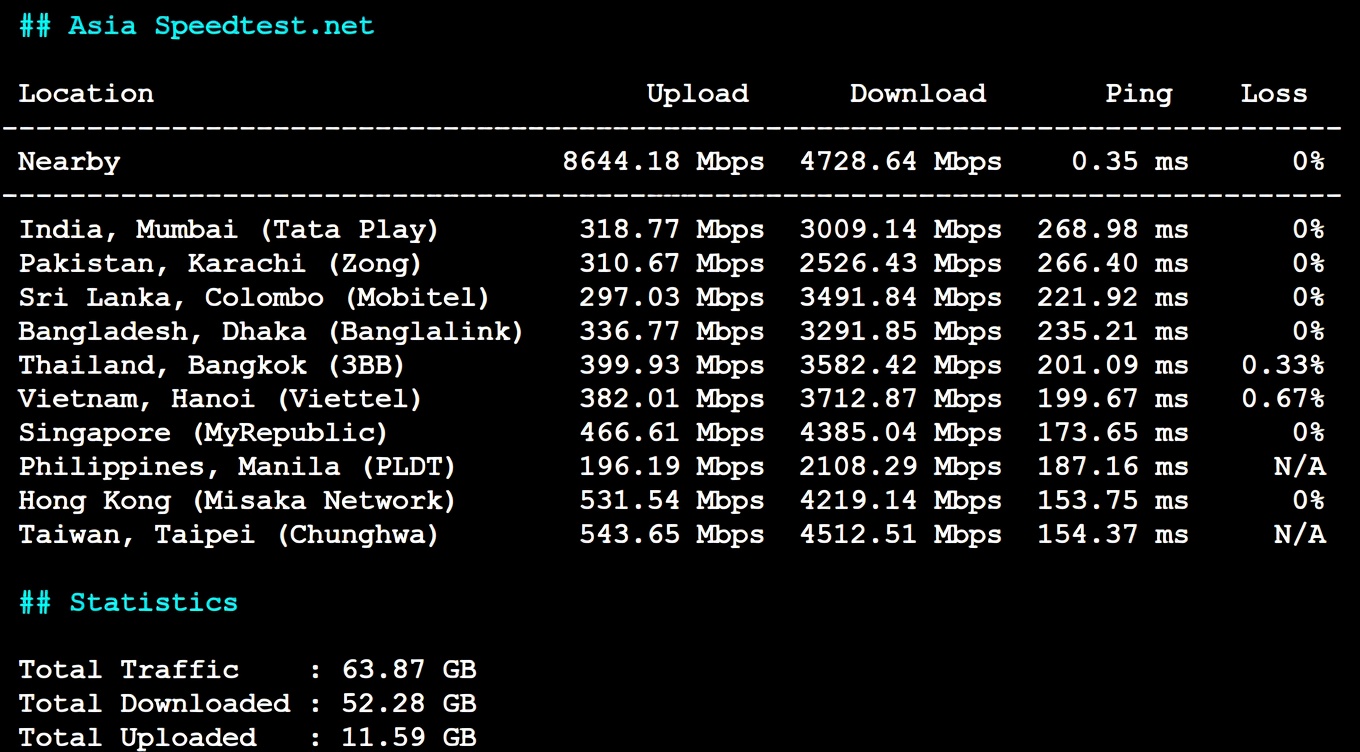Click Singapore ping "173.65 ms"
1360x752 pixels.
point(1113,434)
